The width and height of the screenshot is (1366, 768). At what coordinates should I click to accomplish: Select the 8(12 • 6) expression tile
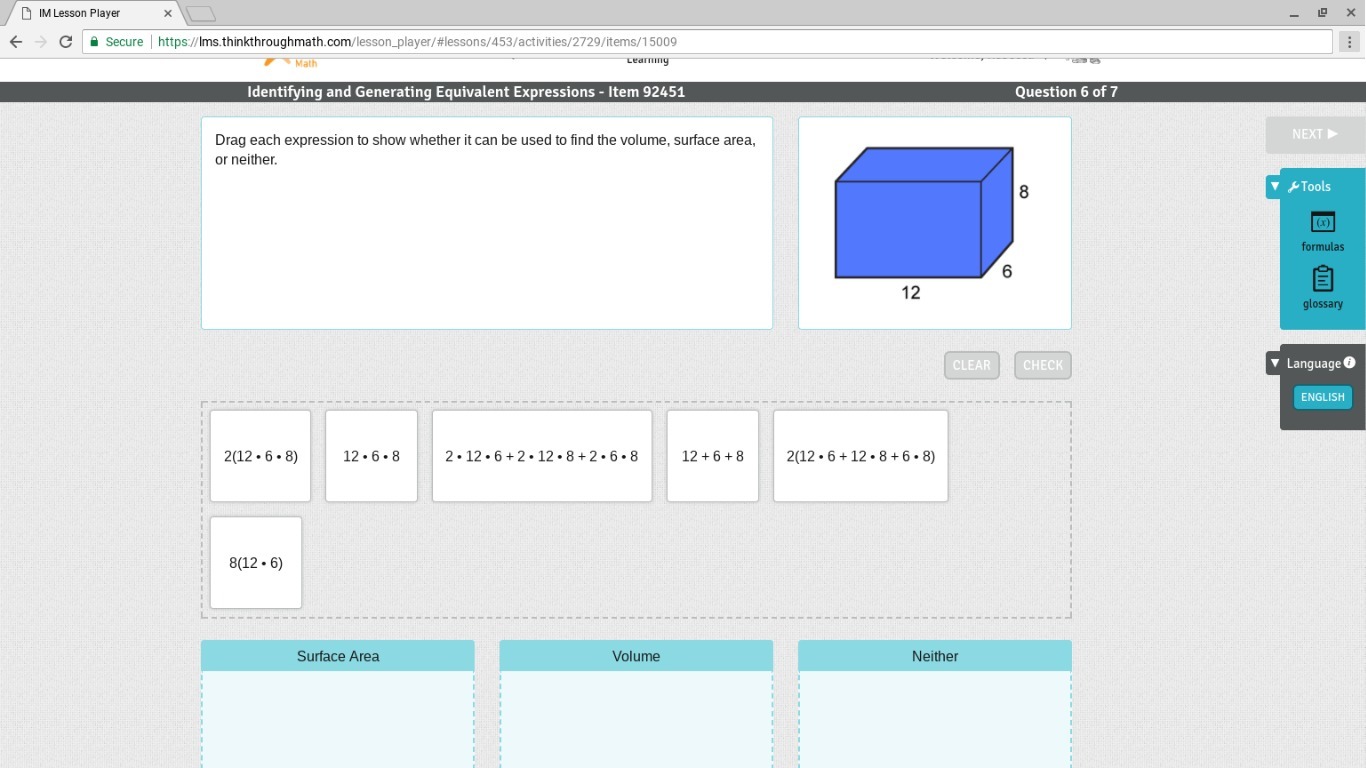click(x=256, y=562)
